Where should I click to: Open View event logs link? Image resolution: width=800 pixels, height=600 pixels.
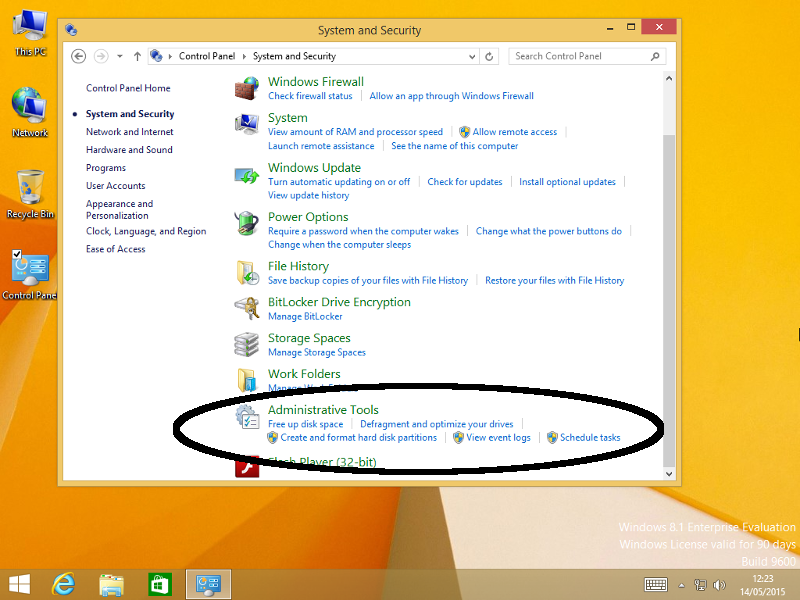498,437
